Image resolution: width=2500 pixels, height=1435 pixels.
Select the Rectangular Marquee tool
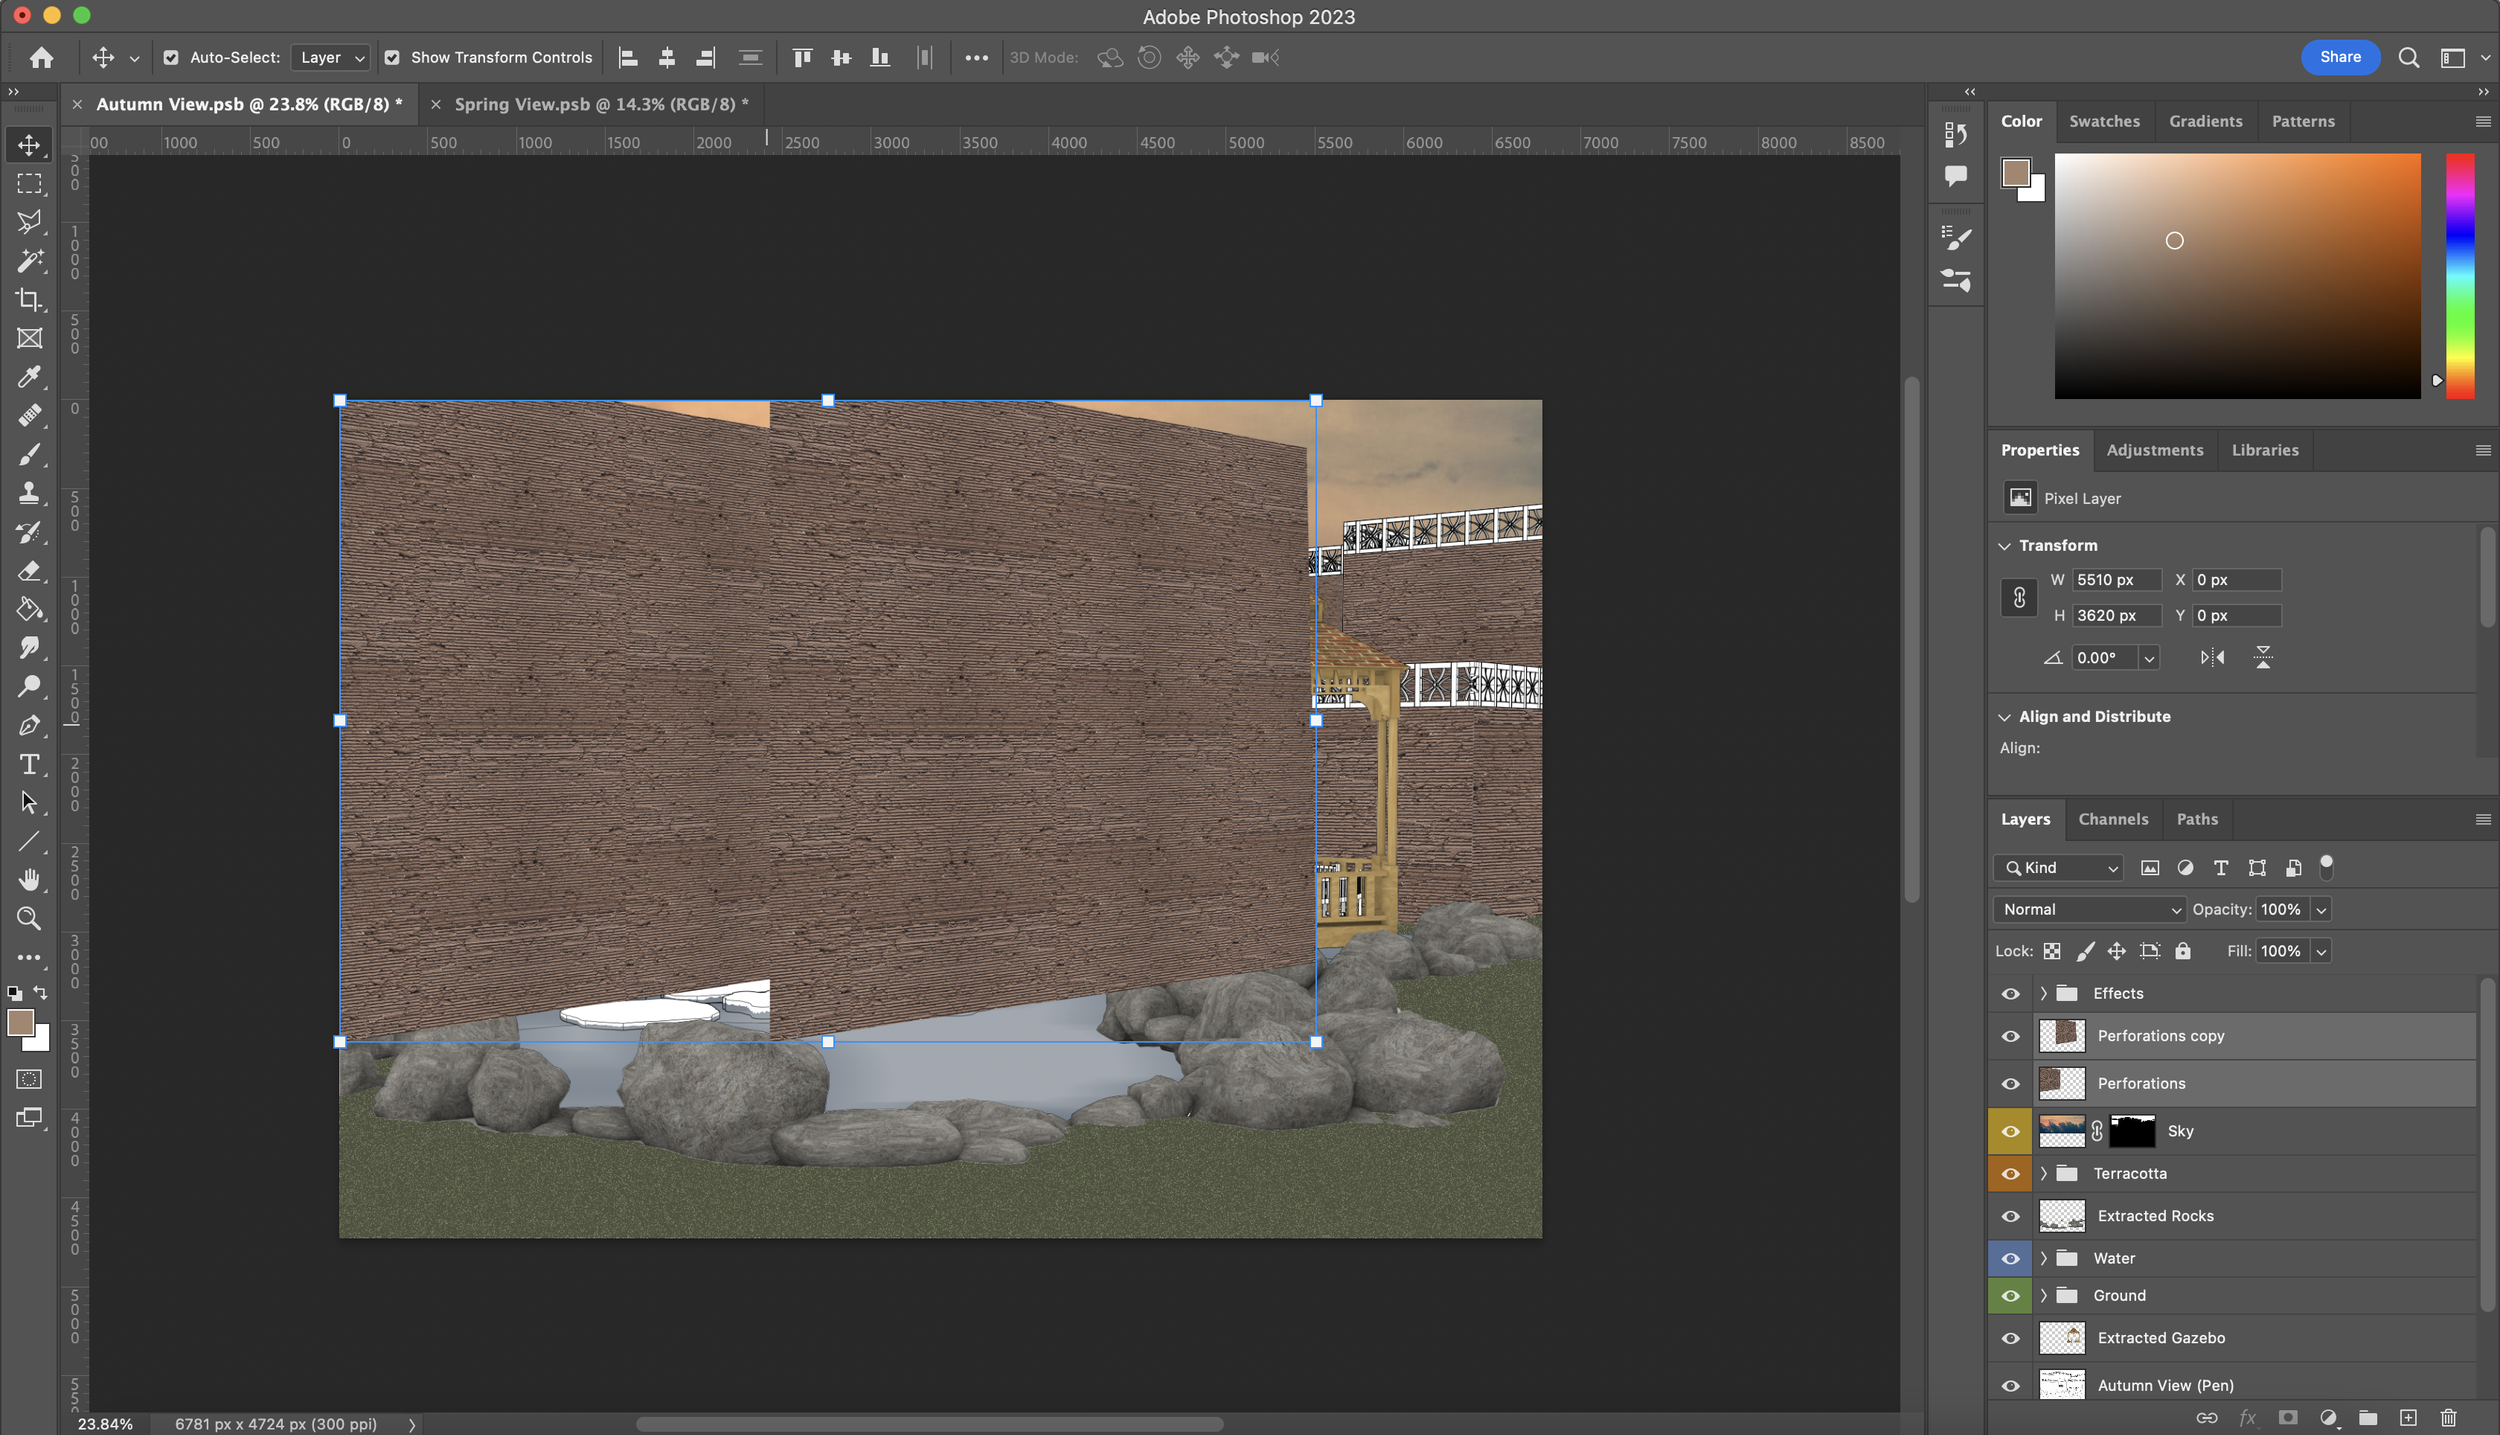(29, 184)
